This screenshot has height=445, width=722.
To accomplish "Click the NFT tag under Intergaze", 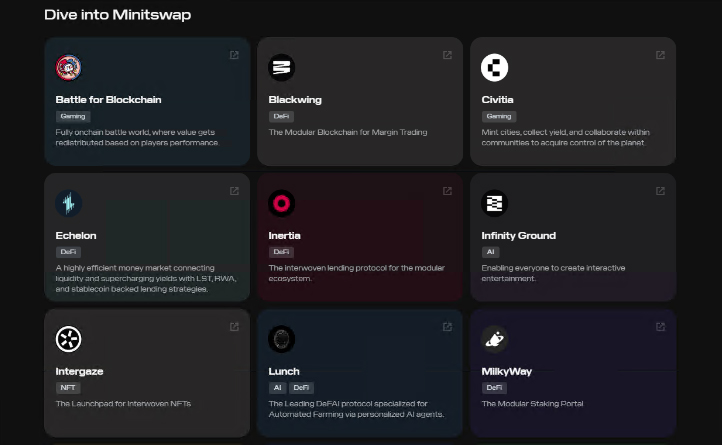I will coord(67,387).
